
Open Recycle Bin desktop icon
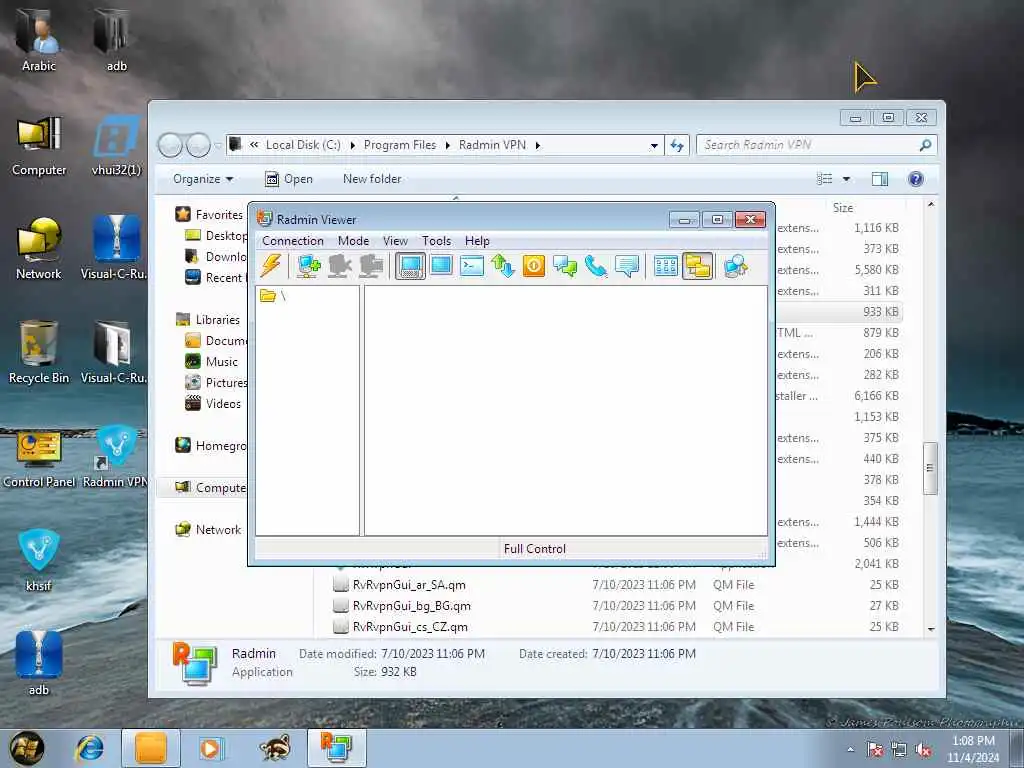click(39, 353)
